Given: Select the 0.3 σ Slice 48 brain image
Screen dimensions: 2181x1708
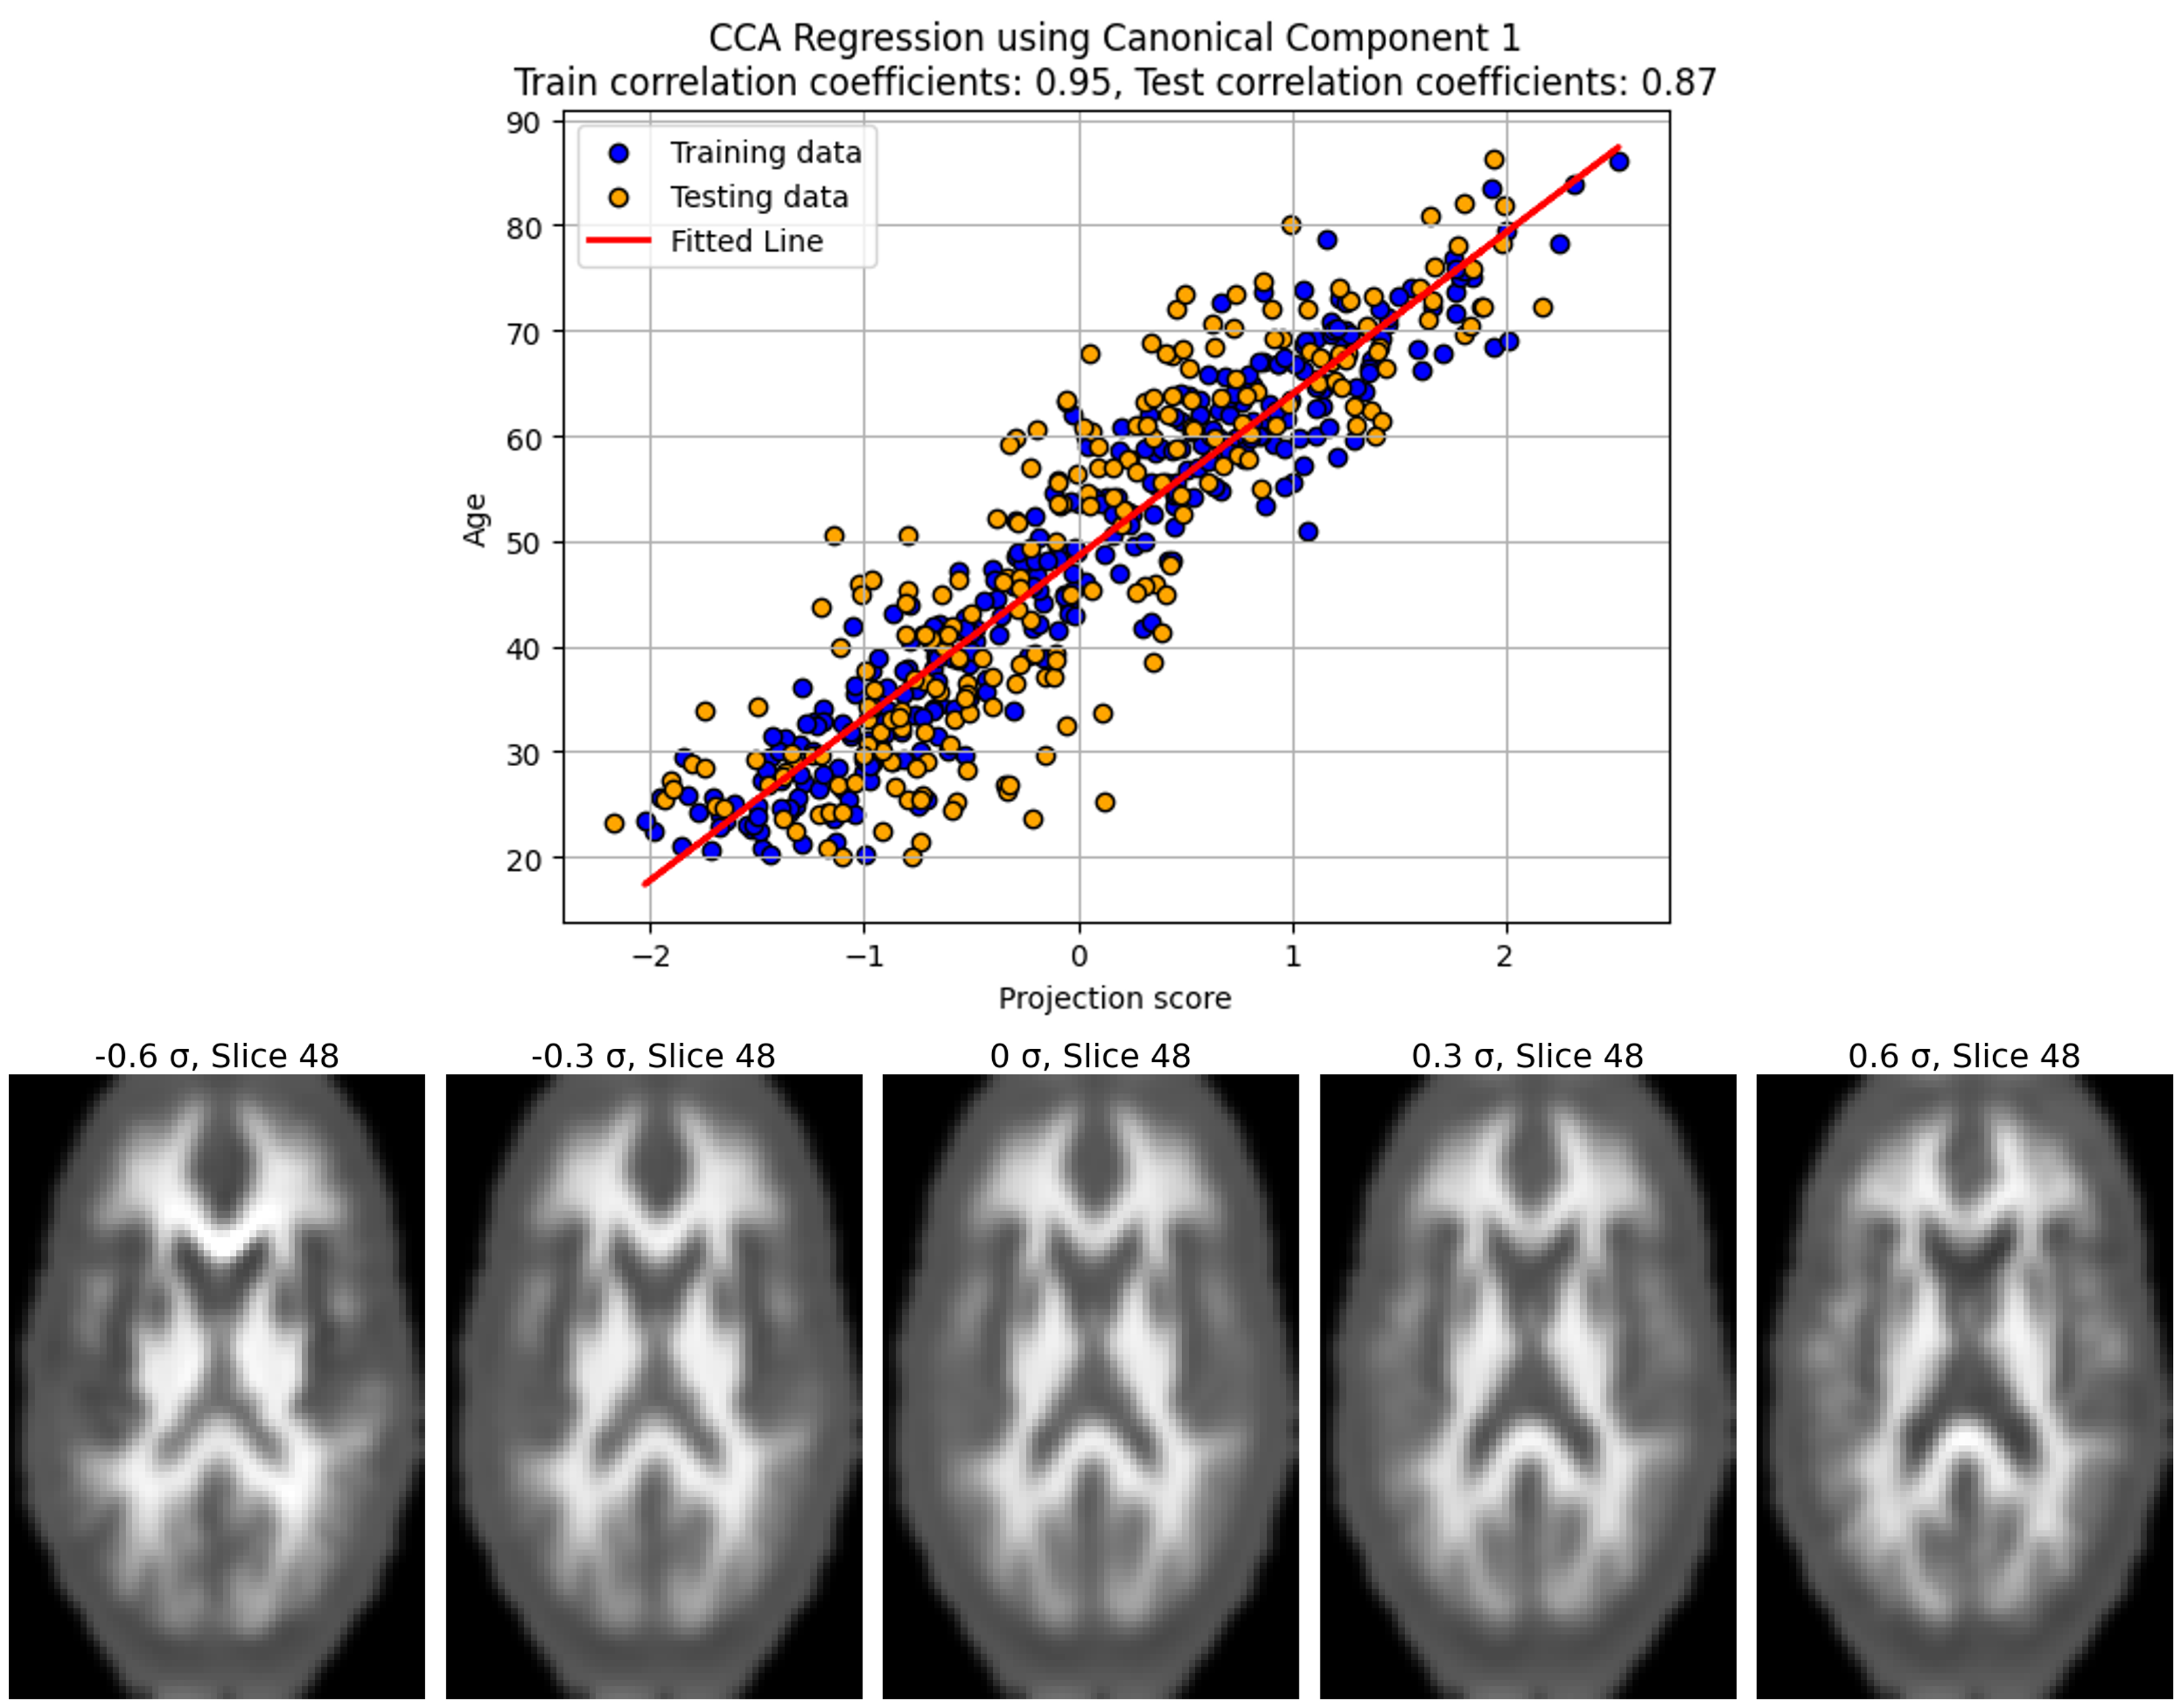Looking at the screenshot, I should click(x=1527, y=1387).
